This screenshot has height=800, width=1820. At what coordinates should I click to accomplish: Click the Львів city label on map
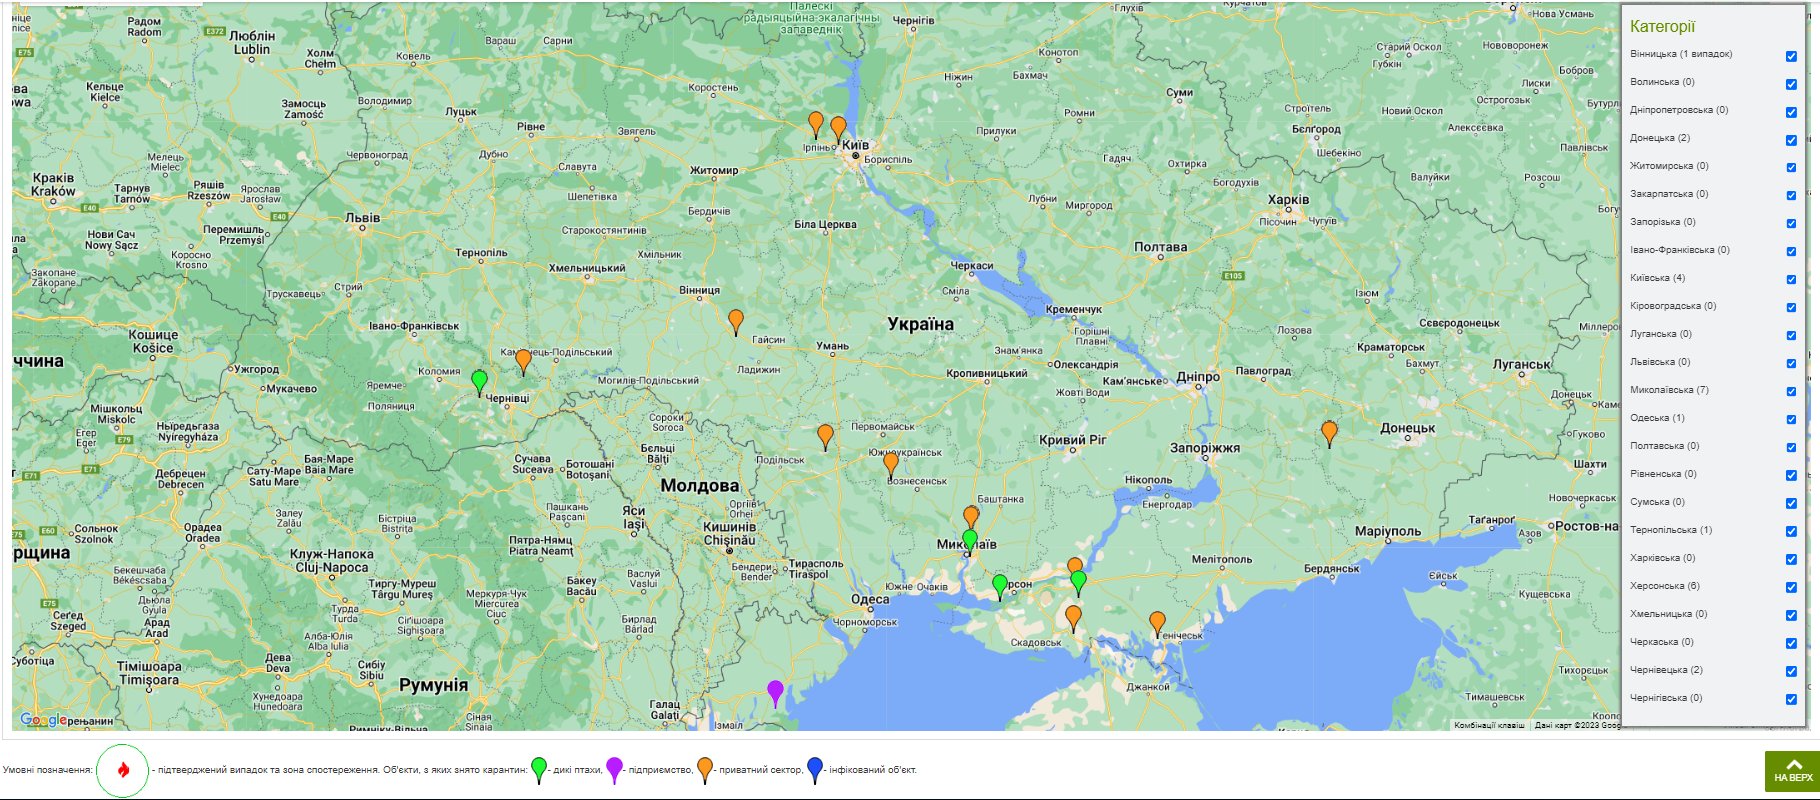point(362,217)
